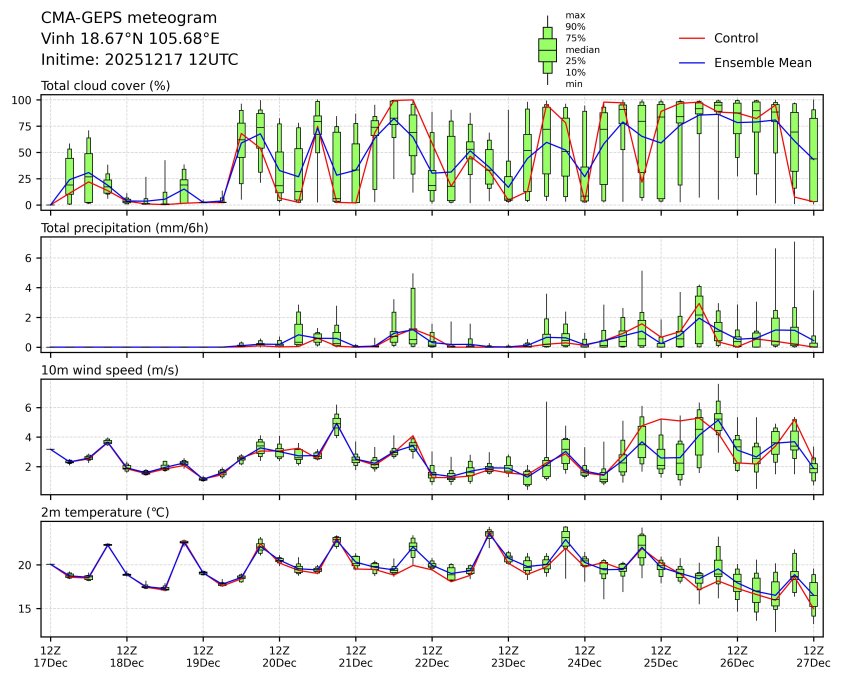Pick the 12Z 23Dec time axis label
The width and height of the screenshot is (842, 680).
click(x=508, y=656)
